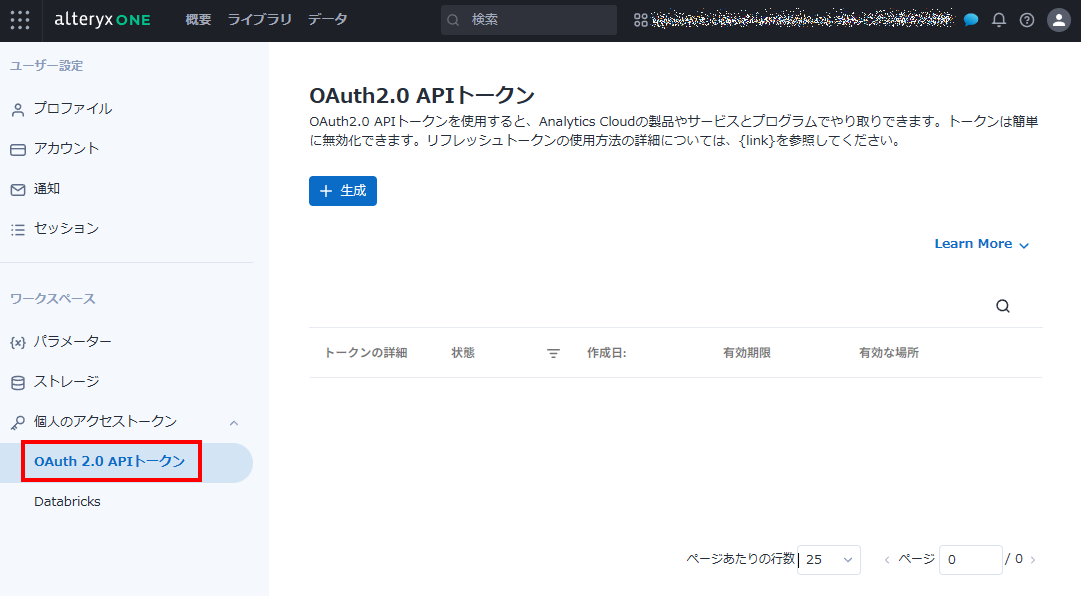Image resolution: width=1081 pixels, height=596 pixels.
Task: Open the ライブラリ menu
Action: pyautogui.click(x=259, y=20)
